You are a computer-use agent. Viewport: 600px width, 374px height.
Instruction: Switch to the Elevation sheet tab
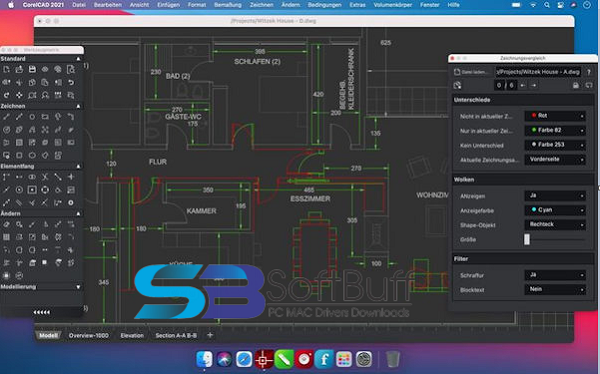132,336
